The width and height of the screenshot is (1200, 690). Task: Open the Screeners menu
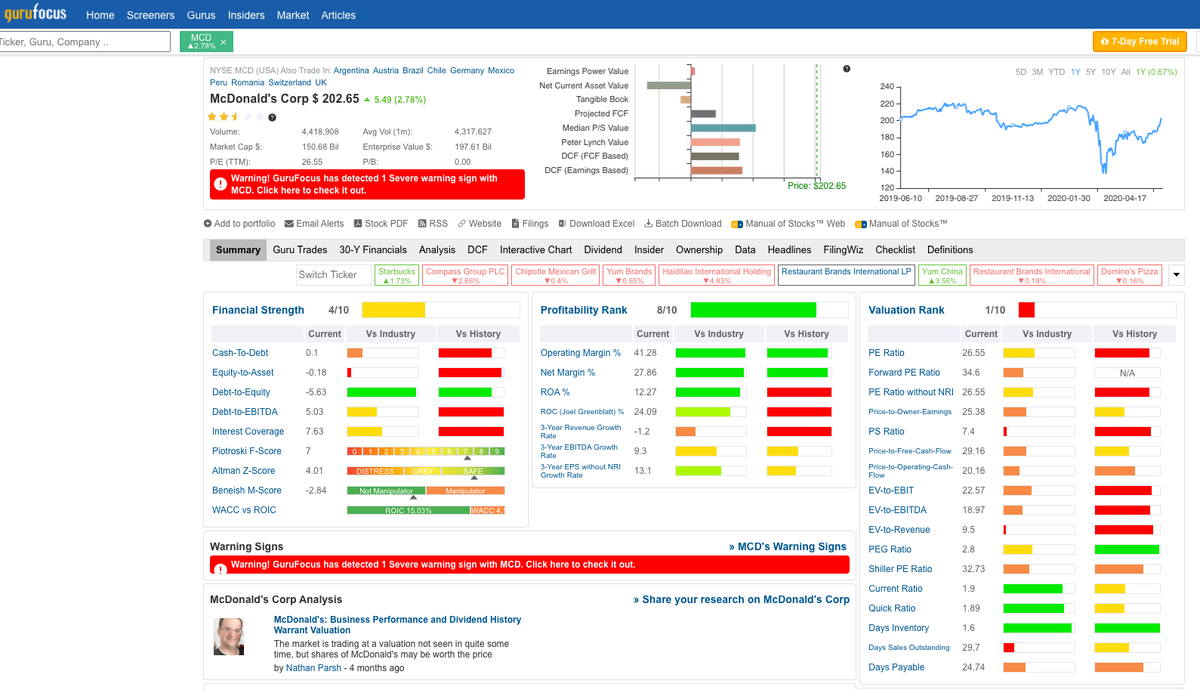click(151, 15)
